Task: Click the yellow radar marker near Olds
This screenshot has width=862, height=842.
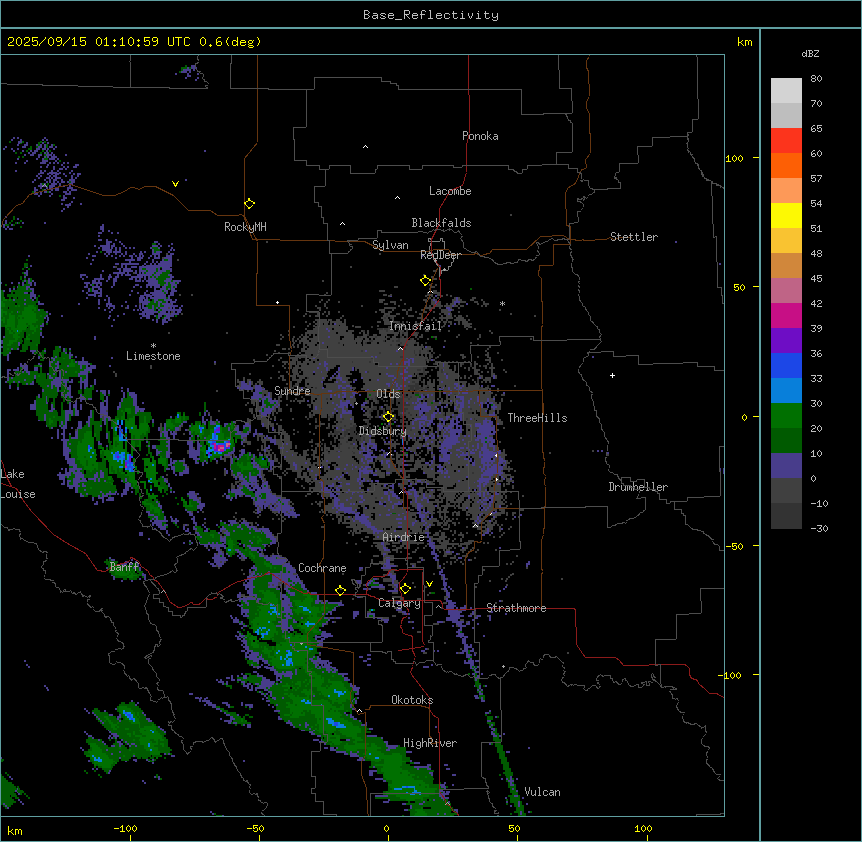Action: tap(388, 416)
